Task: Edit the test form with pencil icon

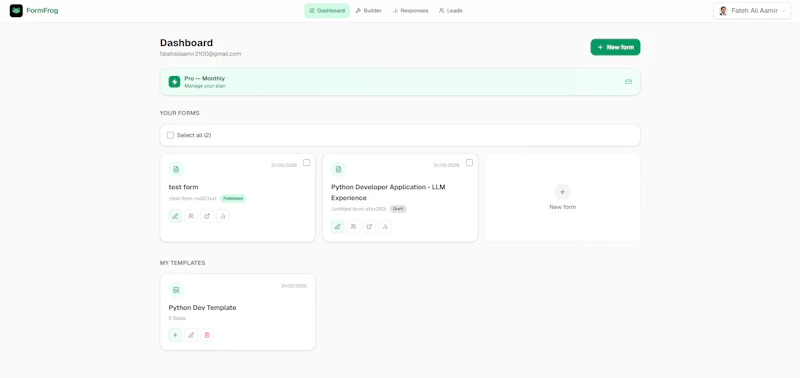Action: (175, 216)
